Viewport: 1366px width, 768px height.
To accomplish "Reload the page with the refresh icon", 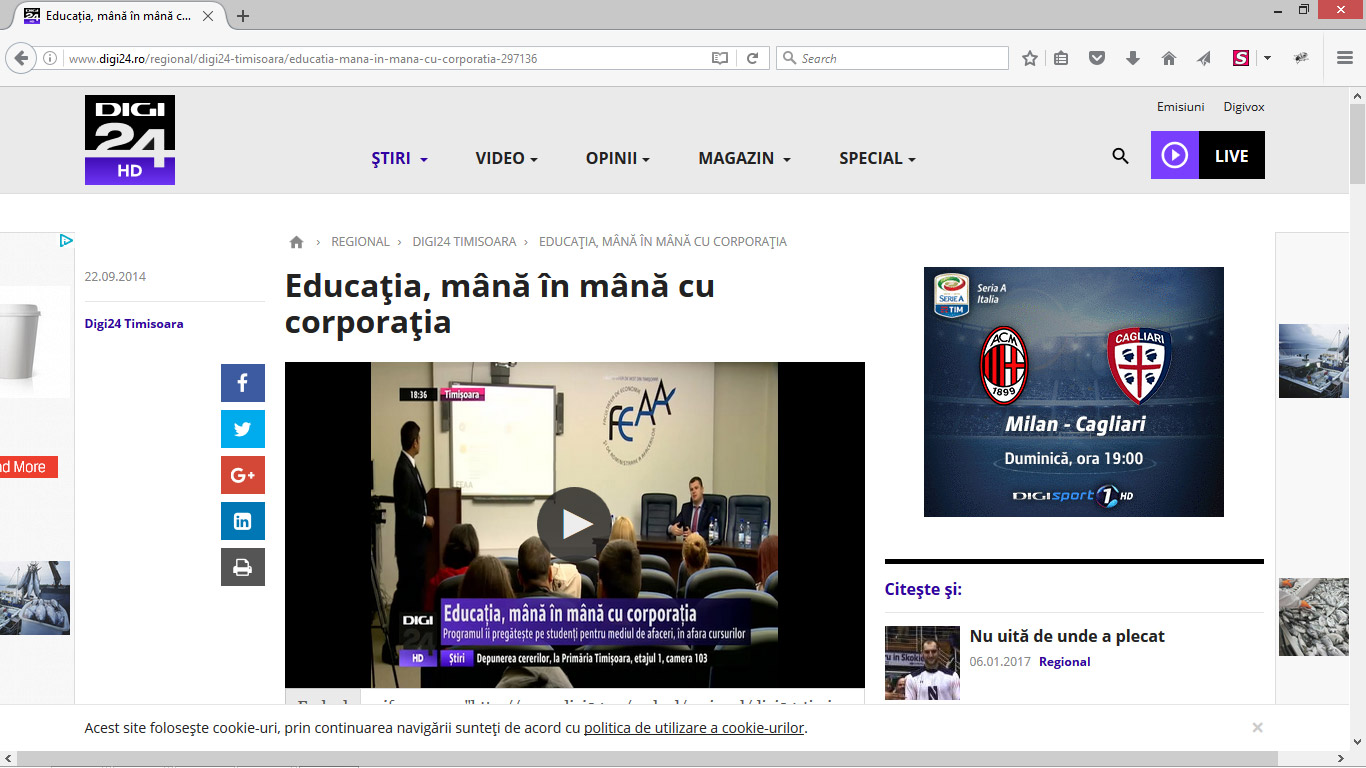I will [752, 58].
